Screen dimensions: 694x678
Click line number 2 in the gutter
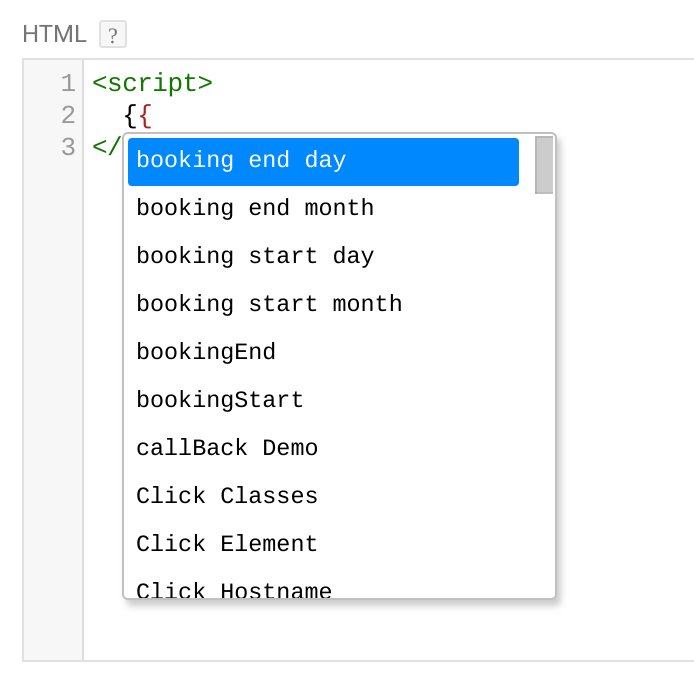click(68, 116)
